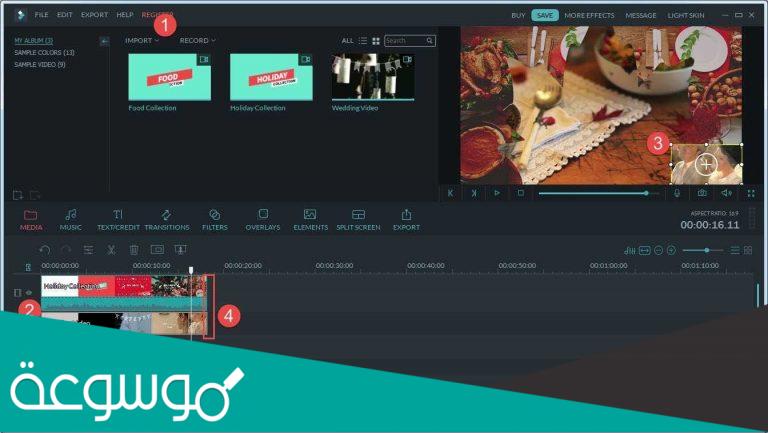Switch media library to grid view
This screenshot has width=768, height=433.
pos(376,41)
